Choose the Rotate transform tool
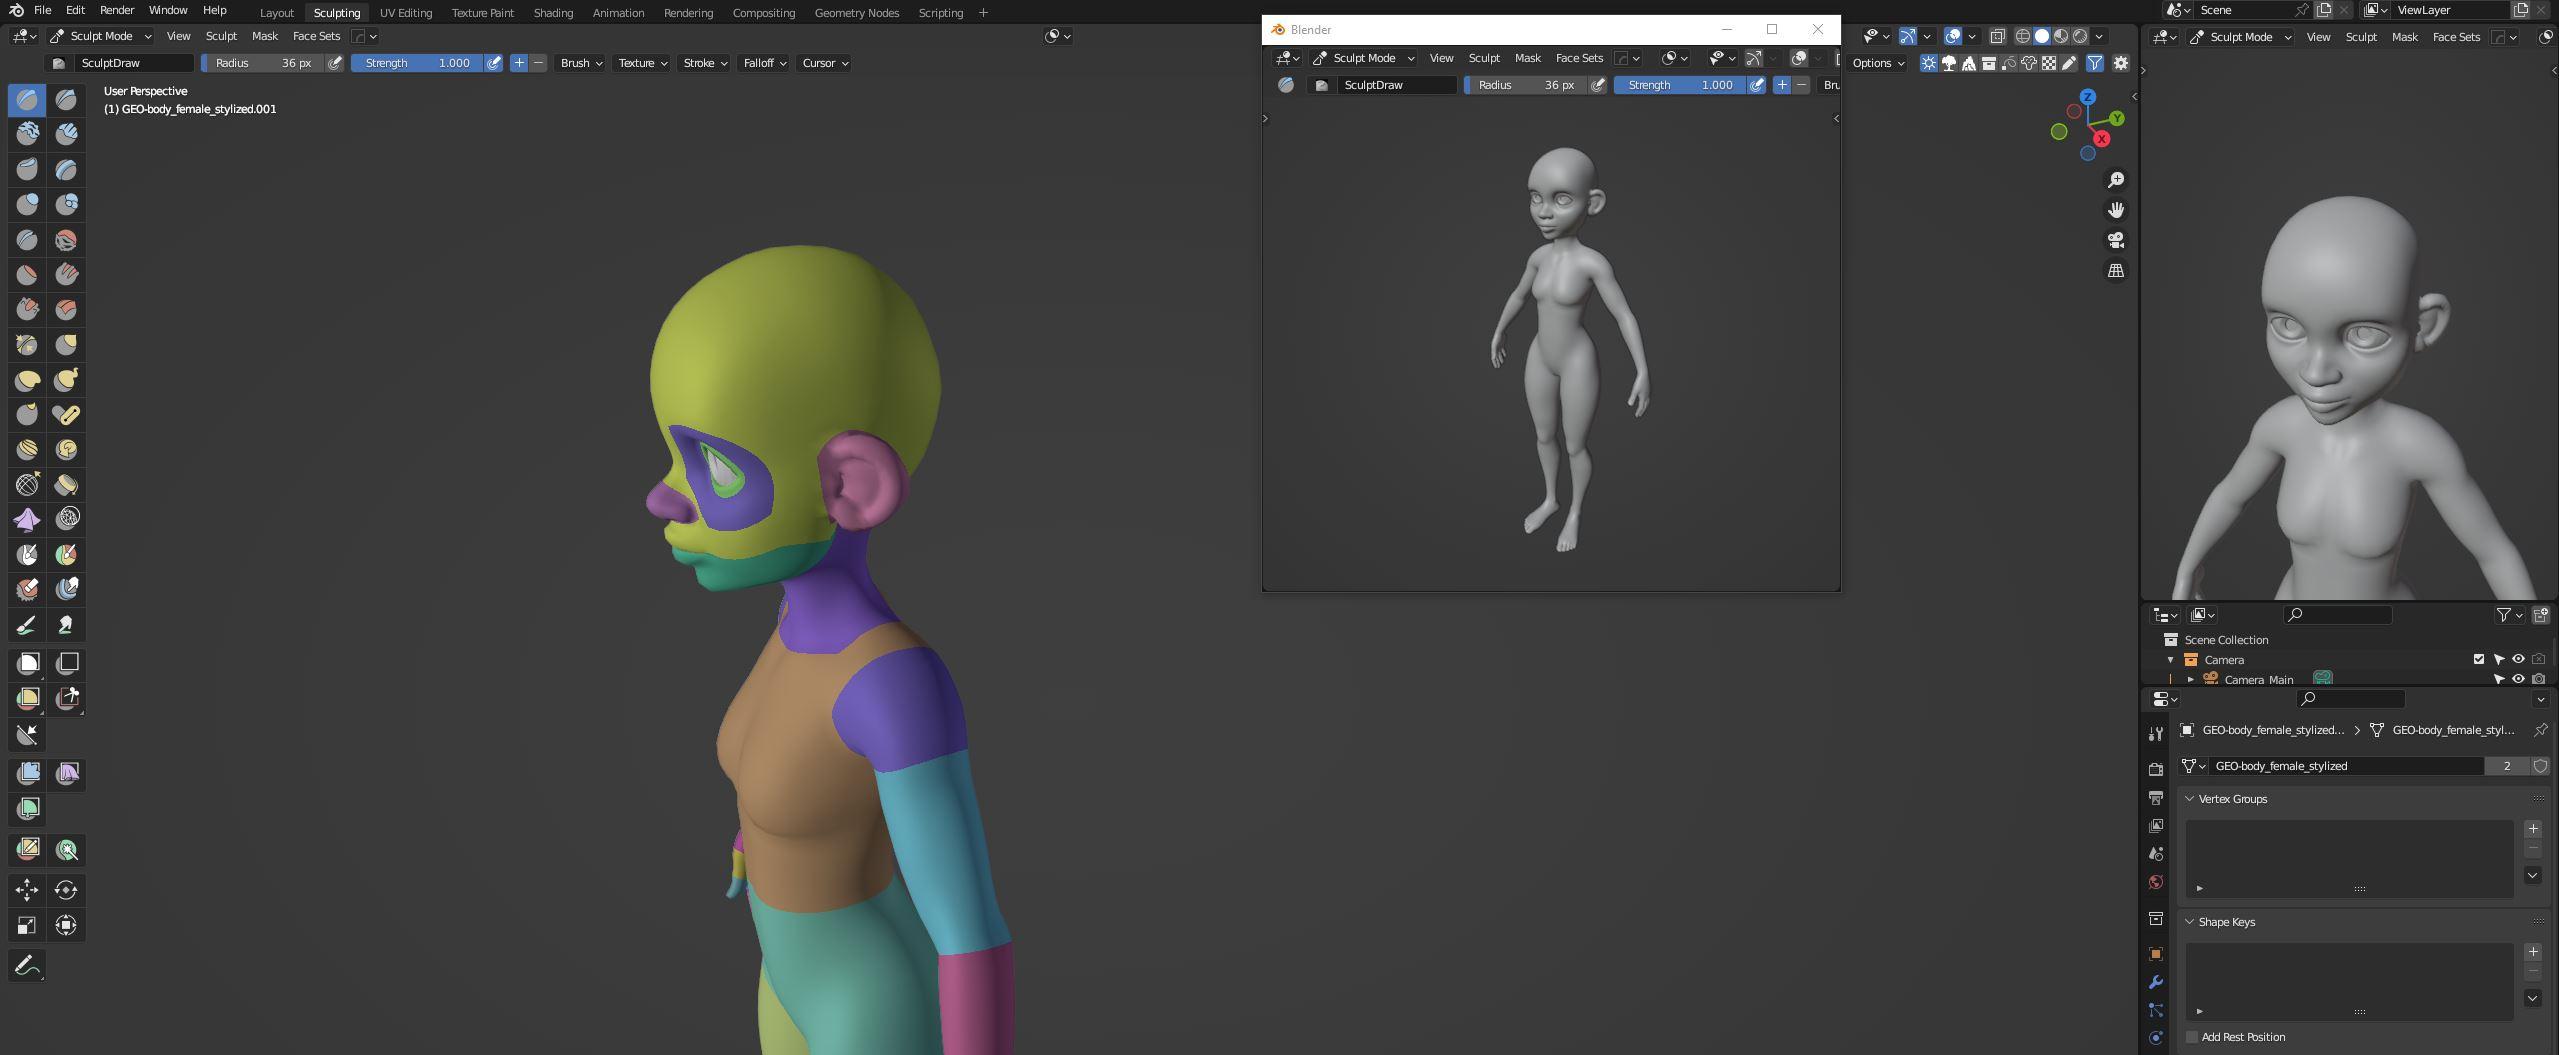 point(66,890)
